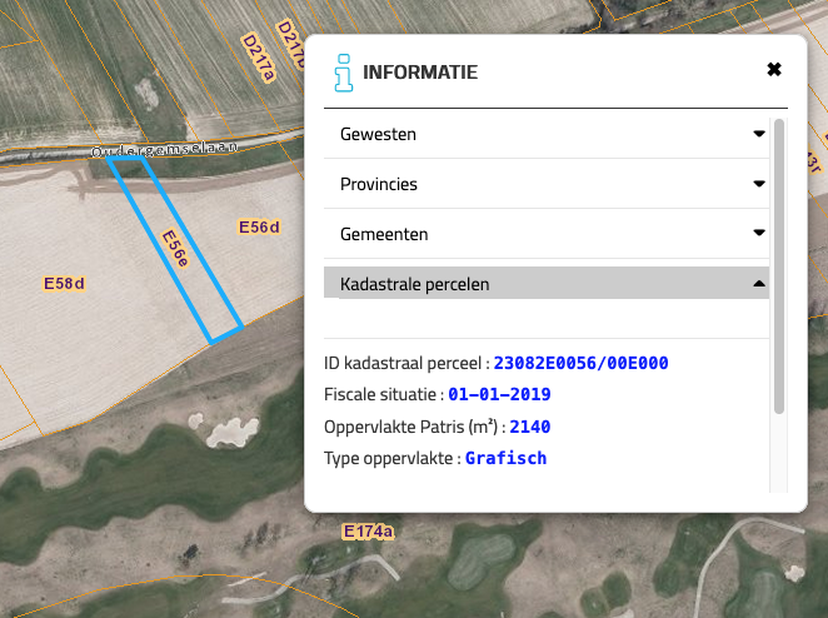Click parcel ID 23082E0056/00E000

[x=581, y=363]
